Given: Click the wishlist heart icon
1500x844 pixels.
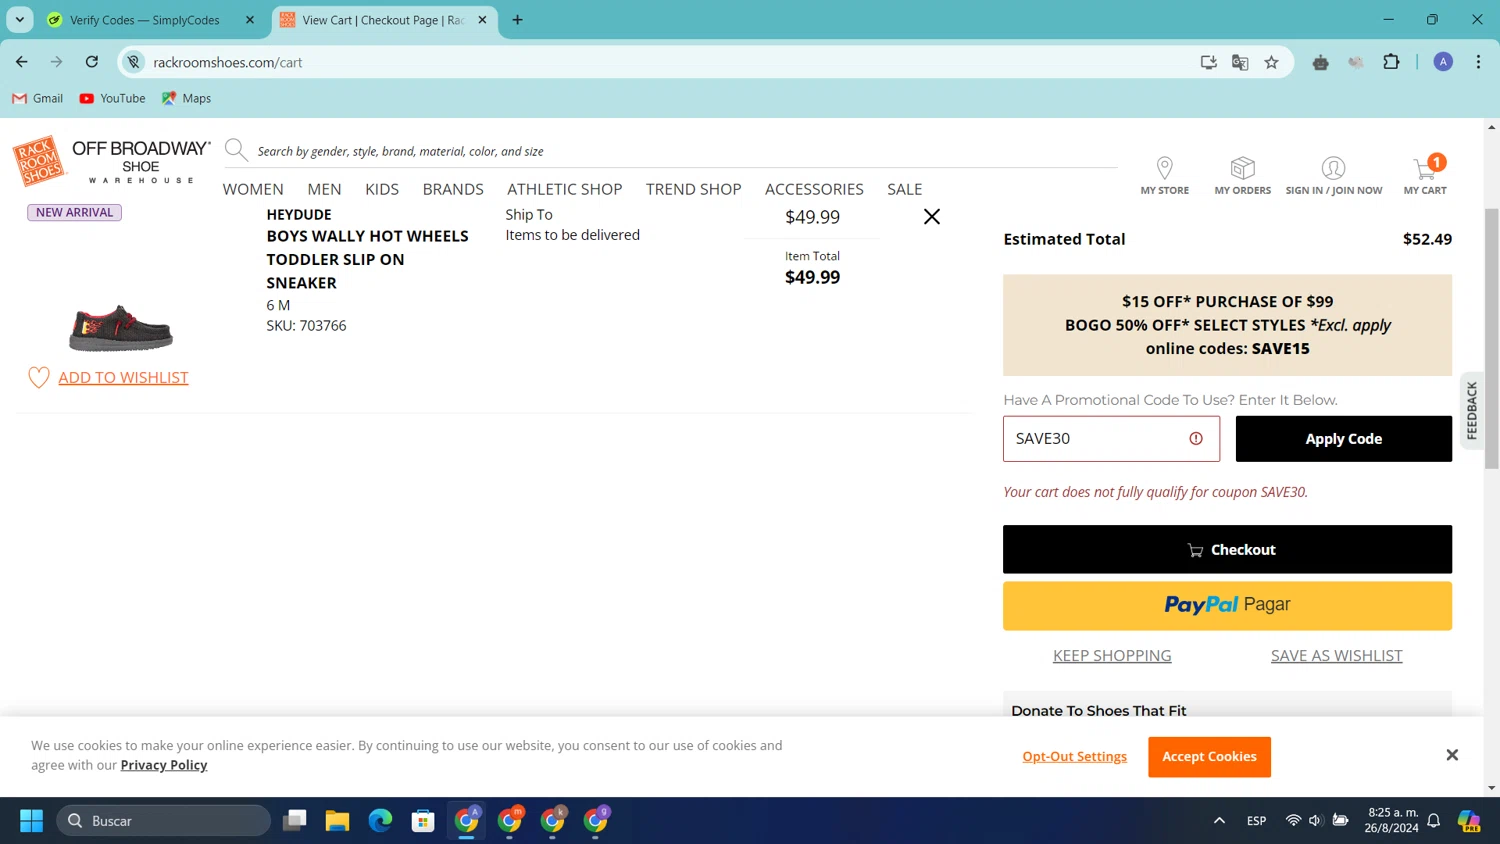Looking at the screenshot, I should [39, 377].
